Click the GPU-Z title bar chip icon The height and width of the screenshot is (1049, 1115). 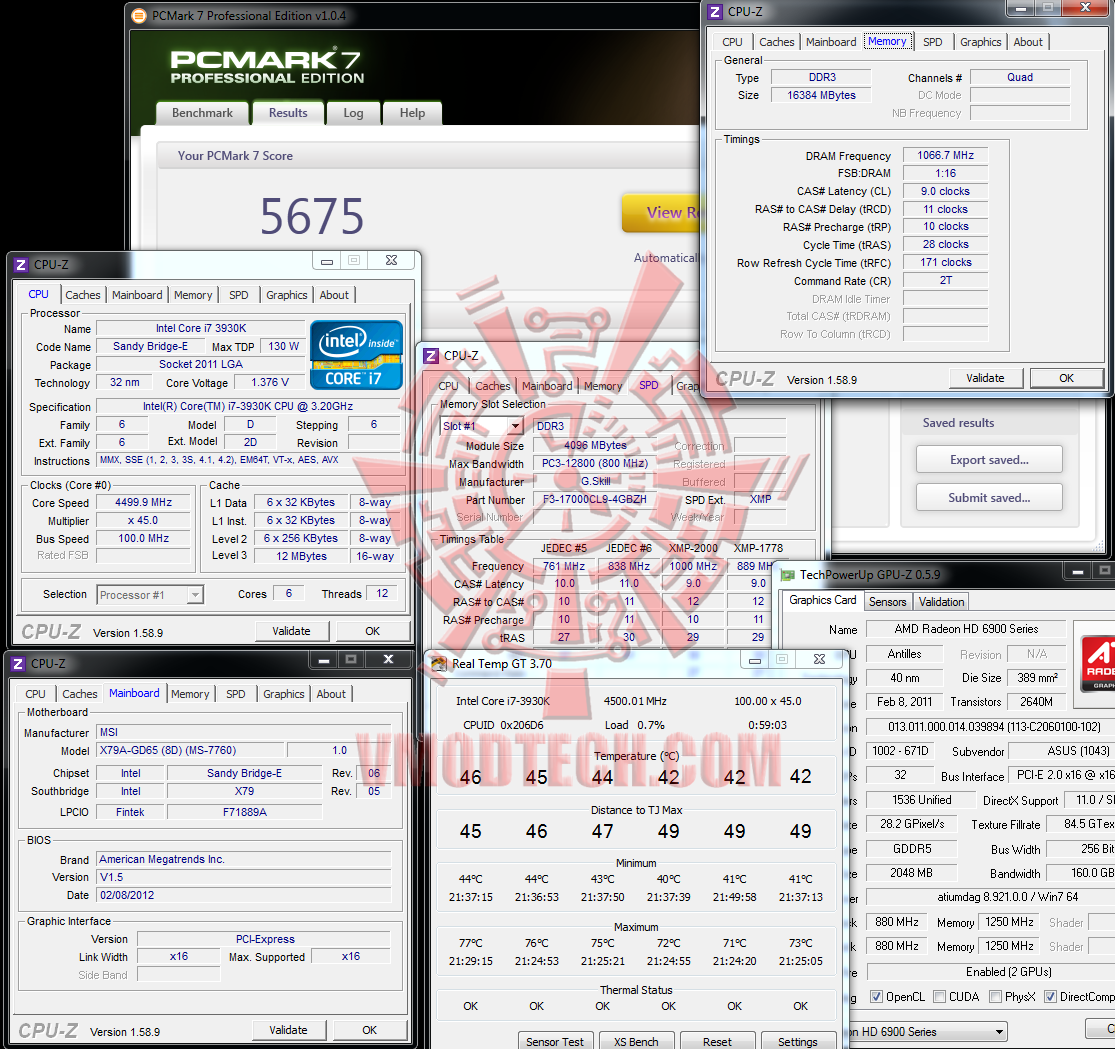pos(787,575)
